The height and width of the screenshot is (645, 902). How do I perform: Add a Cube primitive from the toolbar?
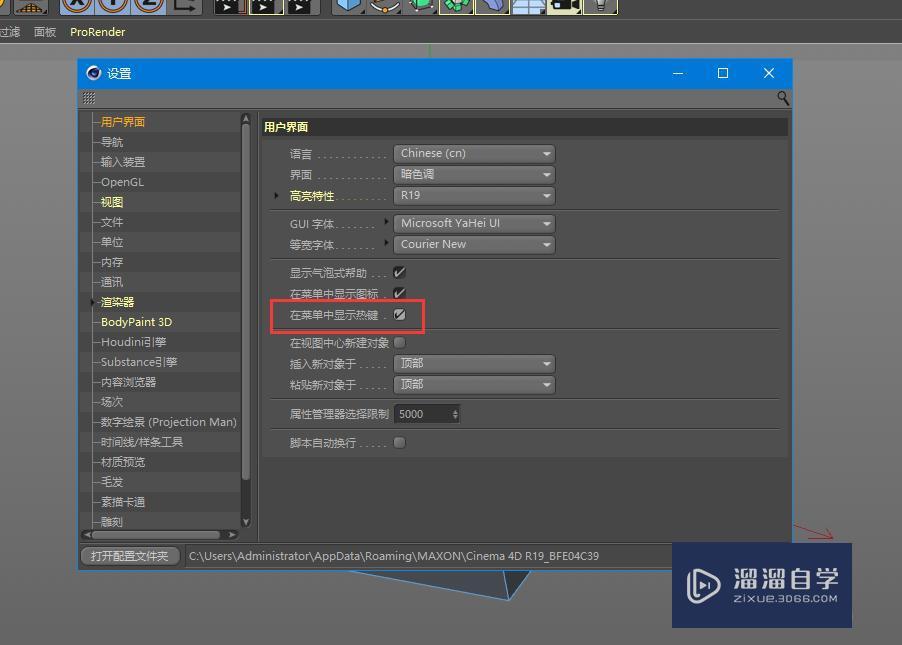(x=349, y=6)
